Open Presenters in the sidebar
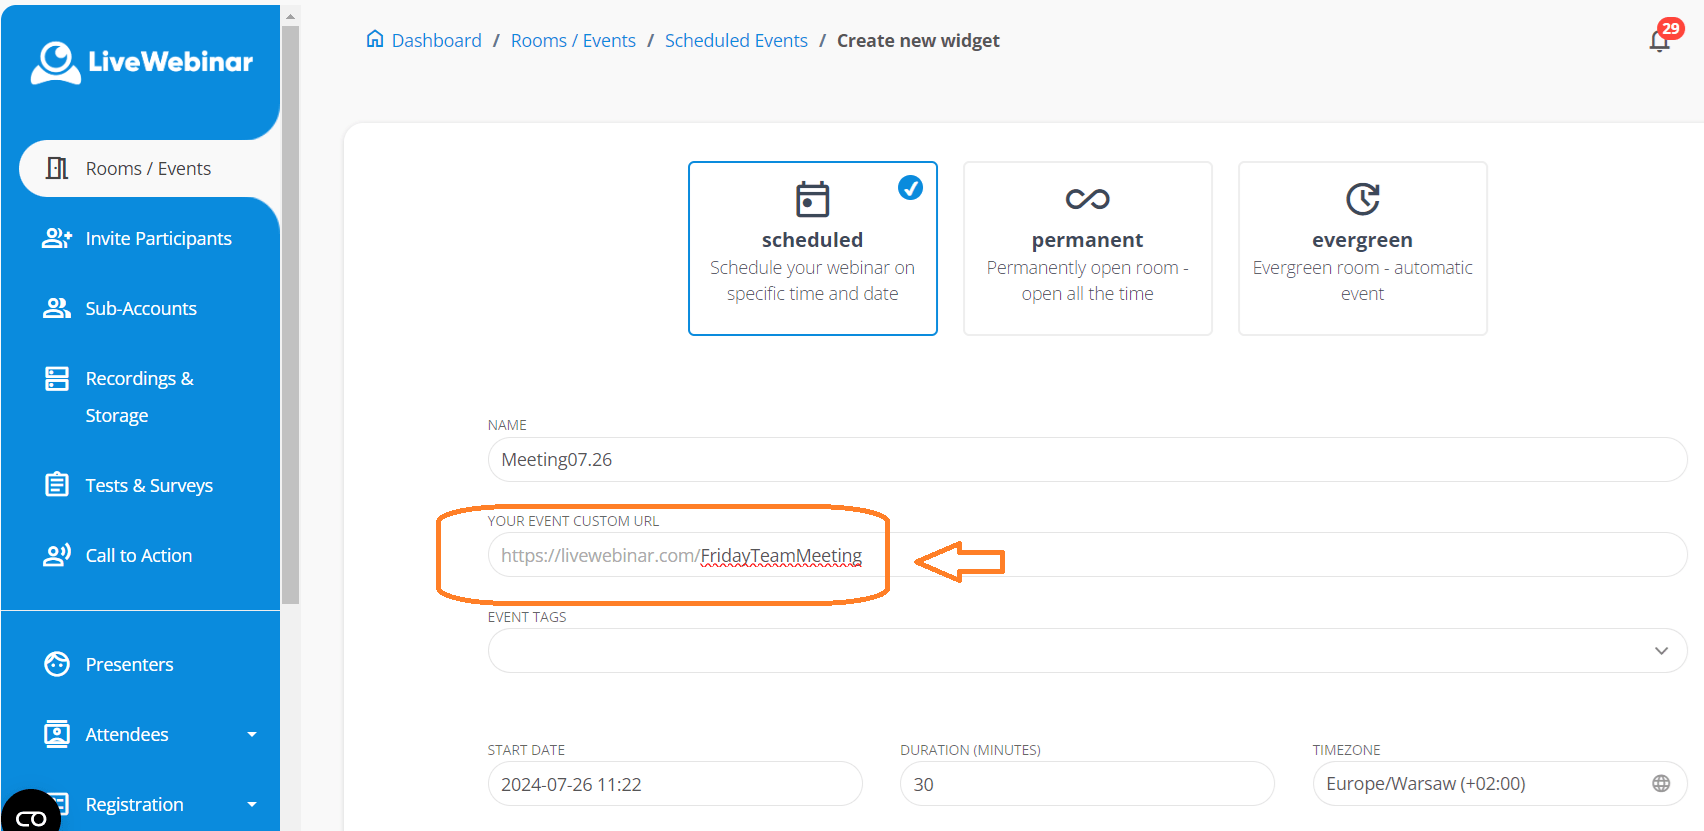 click(x=129, y=665)
